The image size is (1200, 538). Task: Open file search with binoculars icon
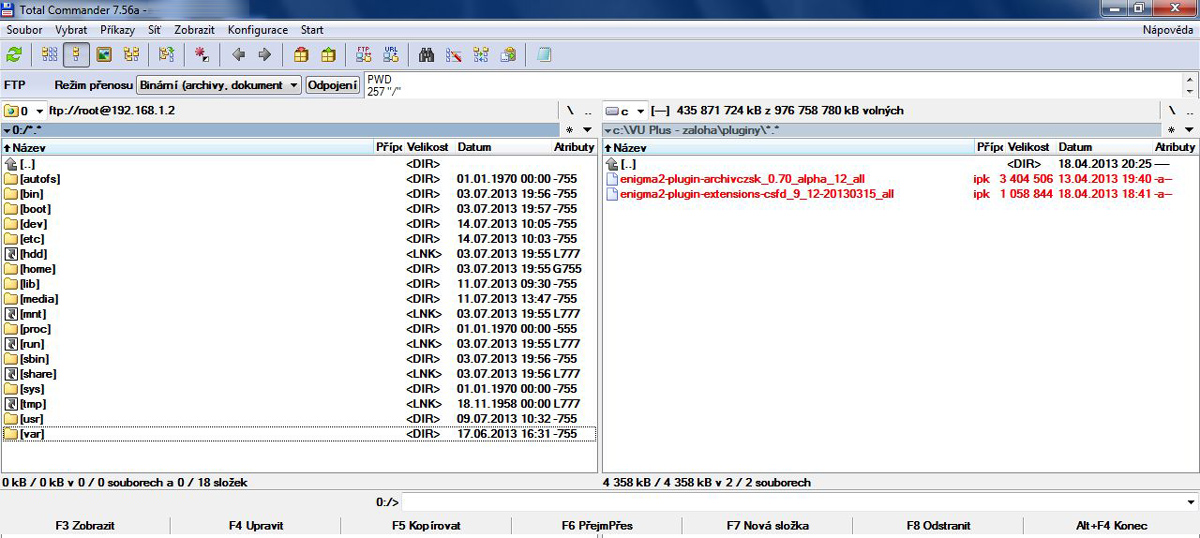coord(426,55)
